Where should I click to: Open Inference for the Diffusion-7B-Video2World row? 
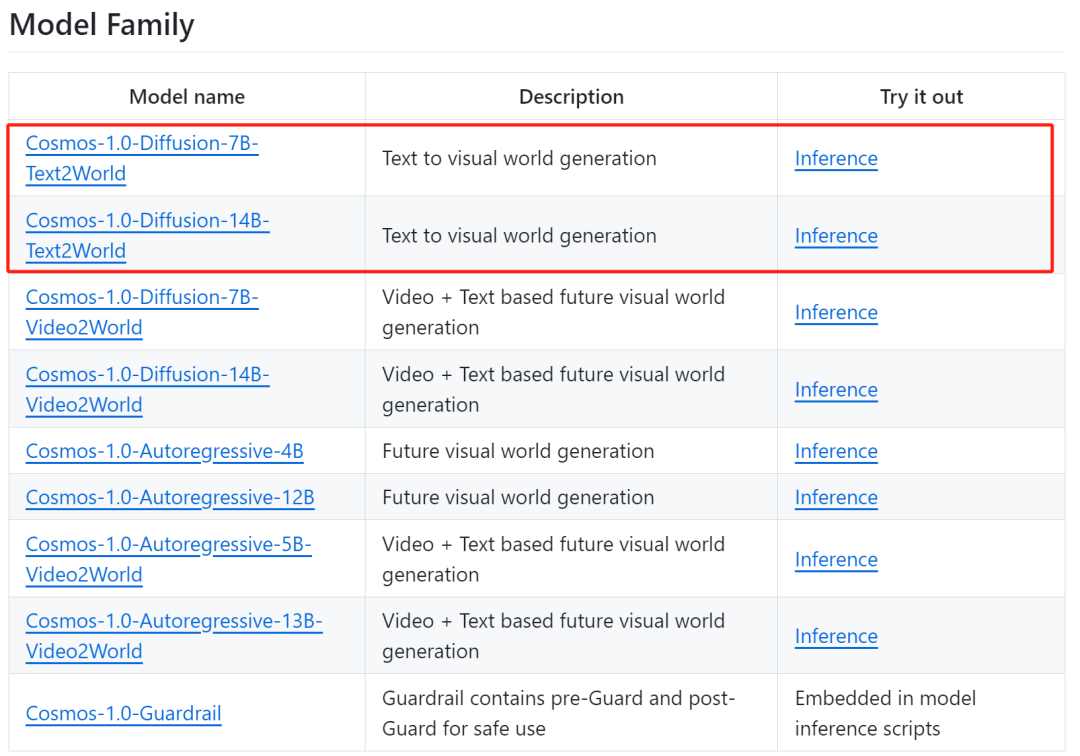pos(836,313)
